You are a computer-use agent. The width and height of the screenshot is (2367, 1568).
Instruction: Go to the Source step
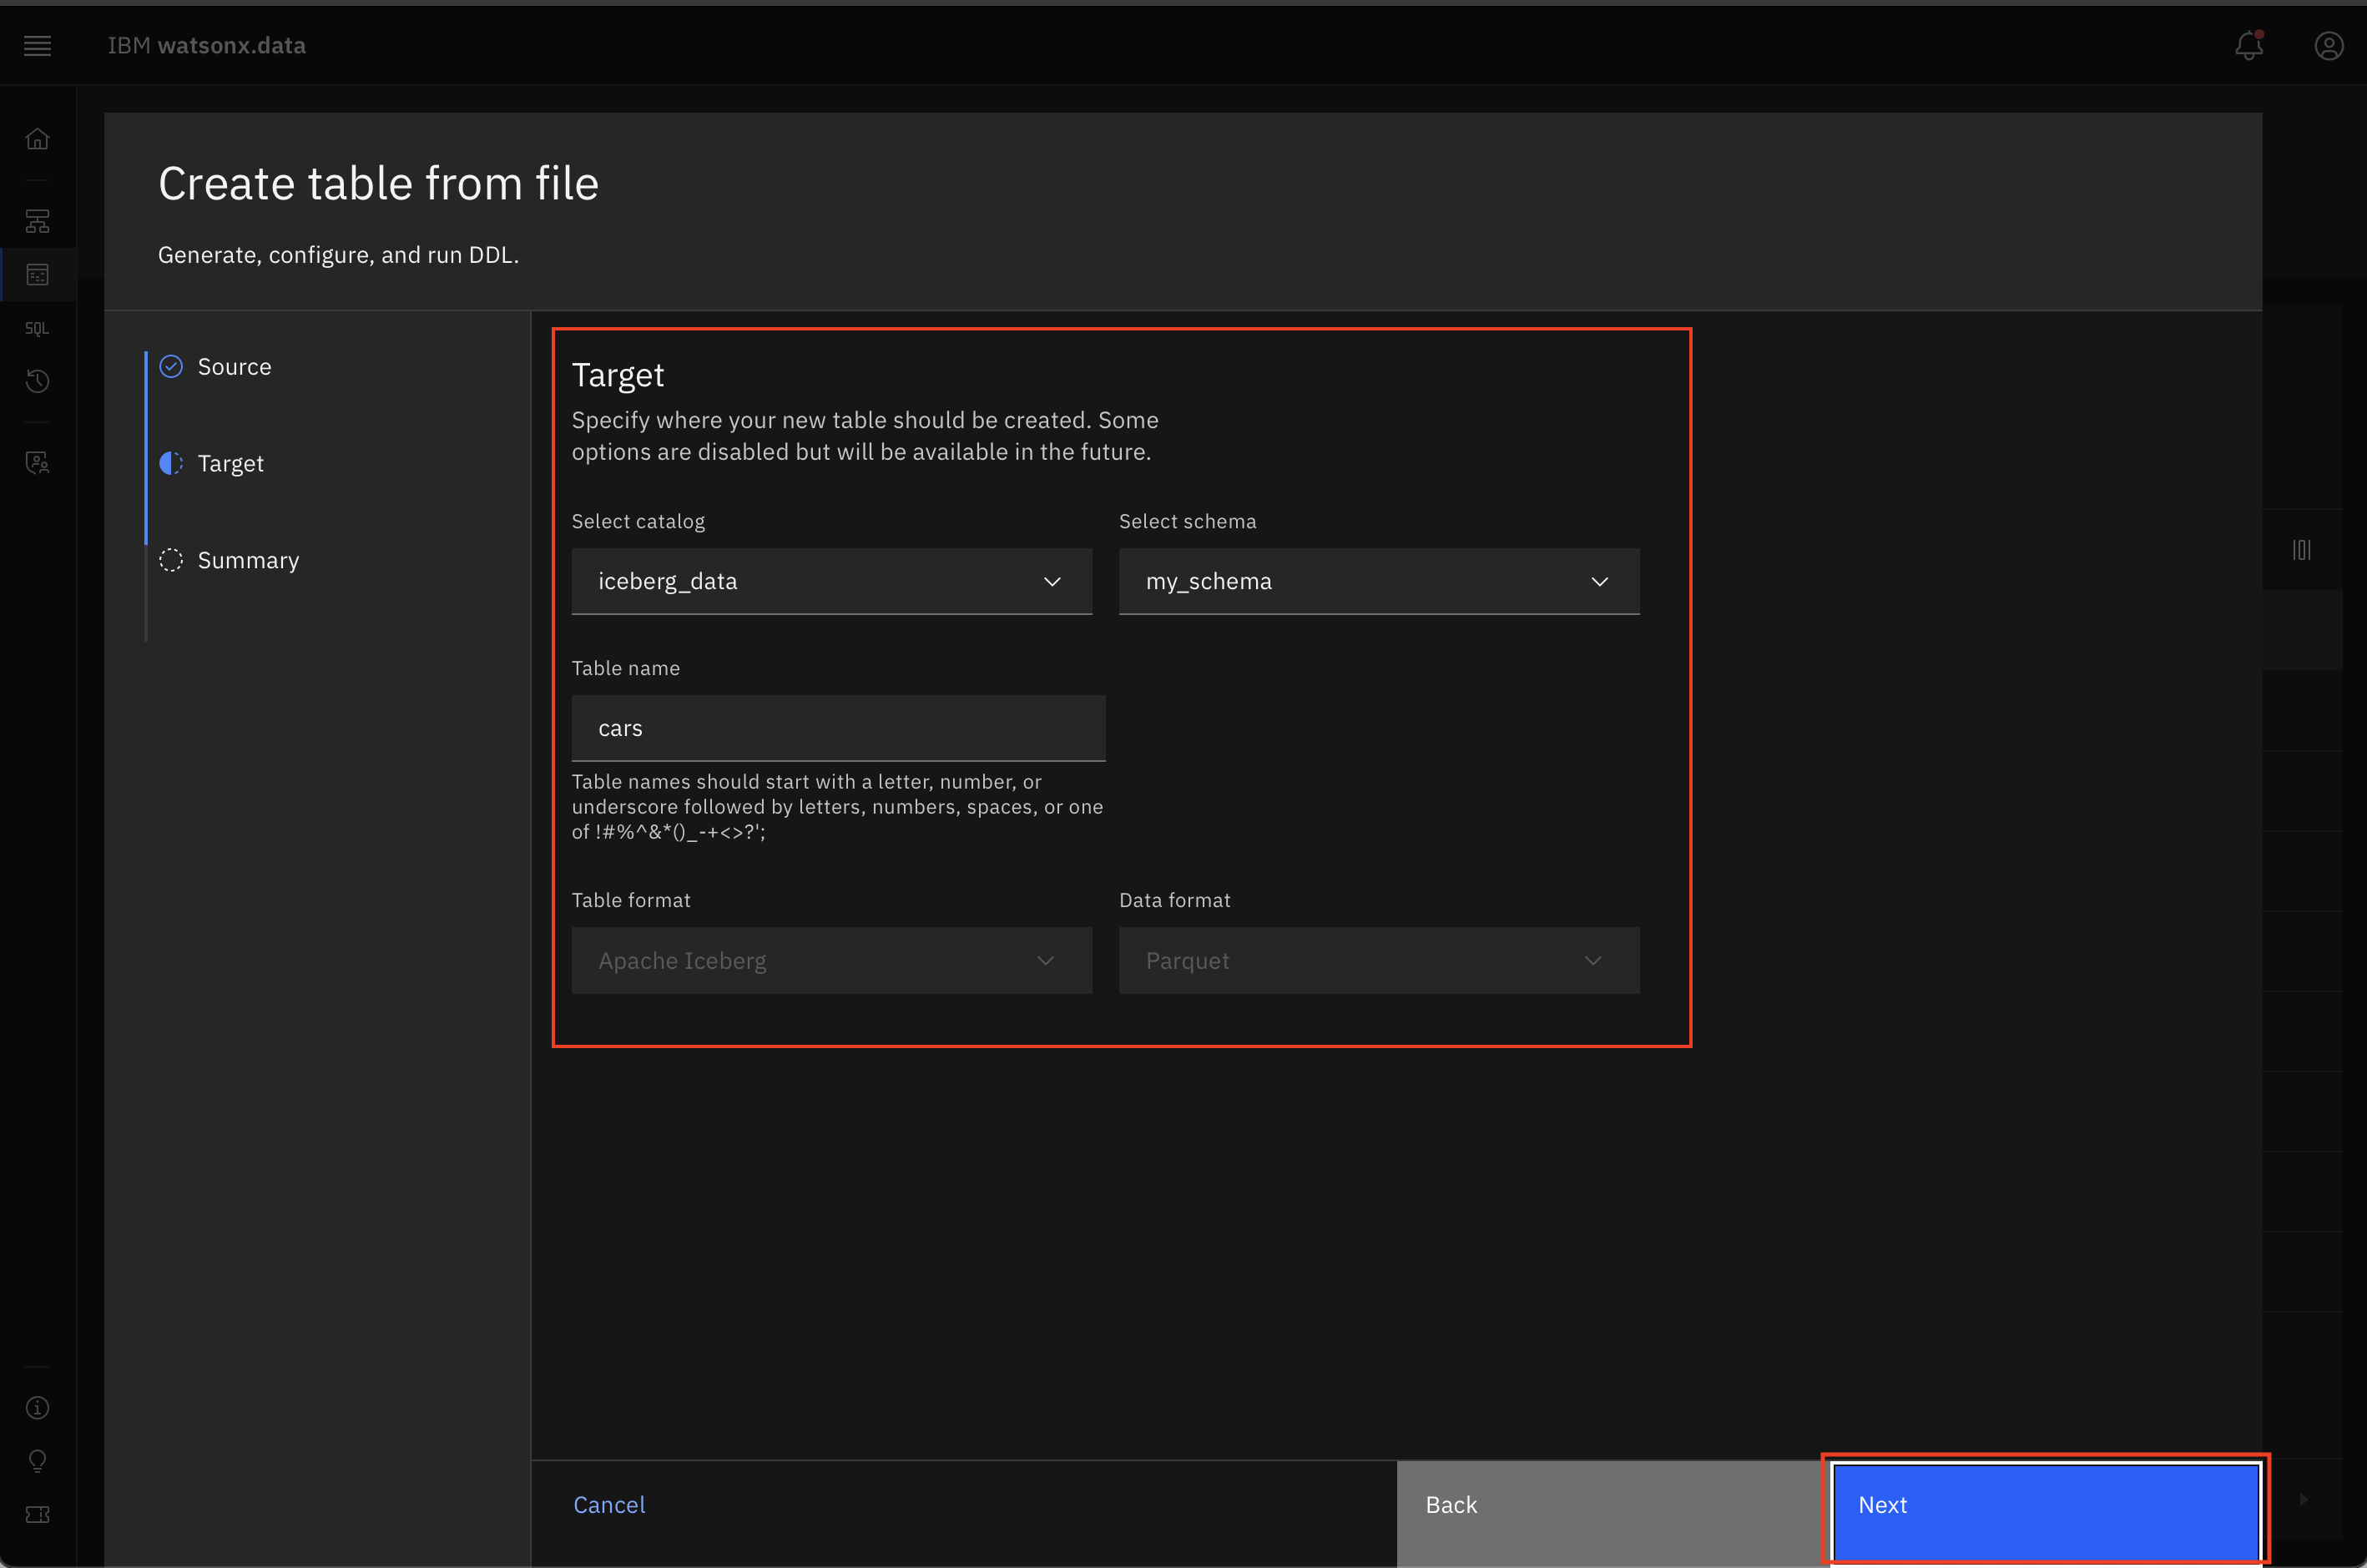pyautogui.click(x=234, y=367)
